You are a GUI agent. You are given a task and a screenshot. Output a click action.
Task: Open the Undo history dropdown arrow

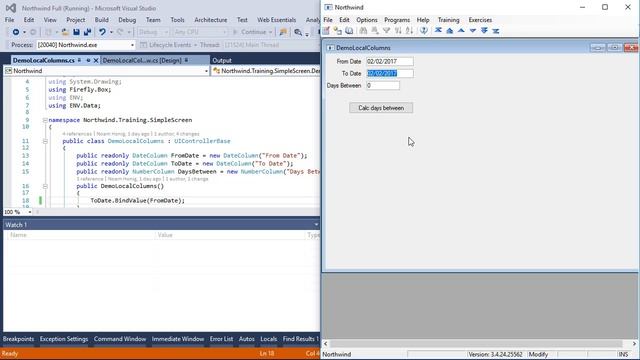(111, 32)
